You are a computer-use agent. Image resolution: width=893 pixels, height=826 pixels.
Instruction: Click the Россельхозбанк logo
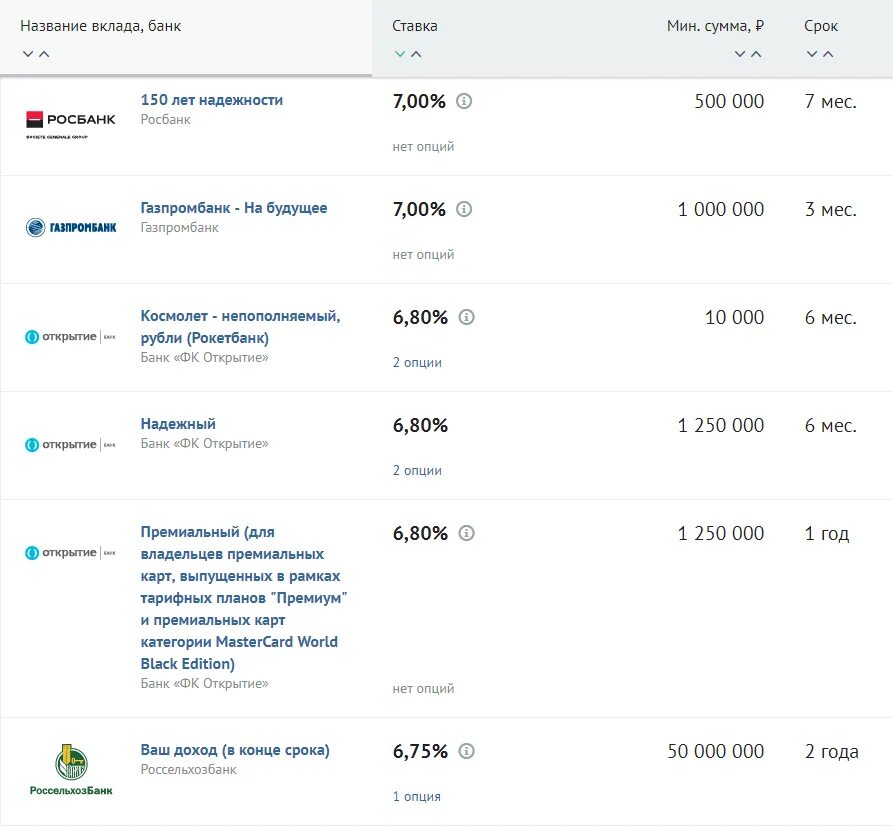click(x=70, y=770)
